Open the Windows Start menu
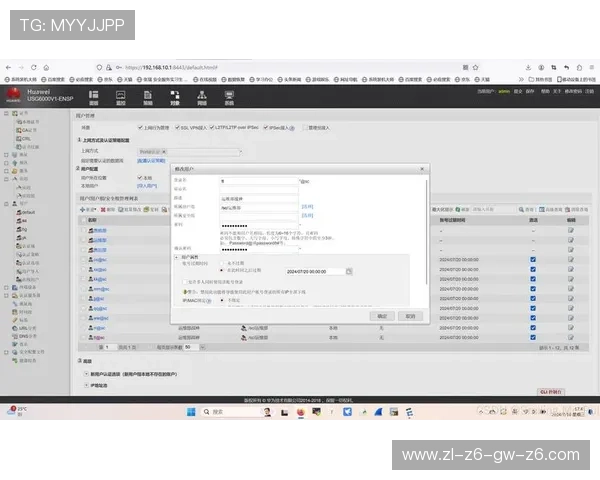Screen dimensions: 600x480 191,412
